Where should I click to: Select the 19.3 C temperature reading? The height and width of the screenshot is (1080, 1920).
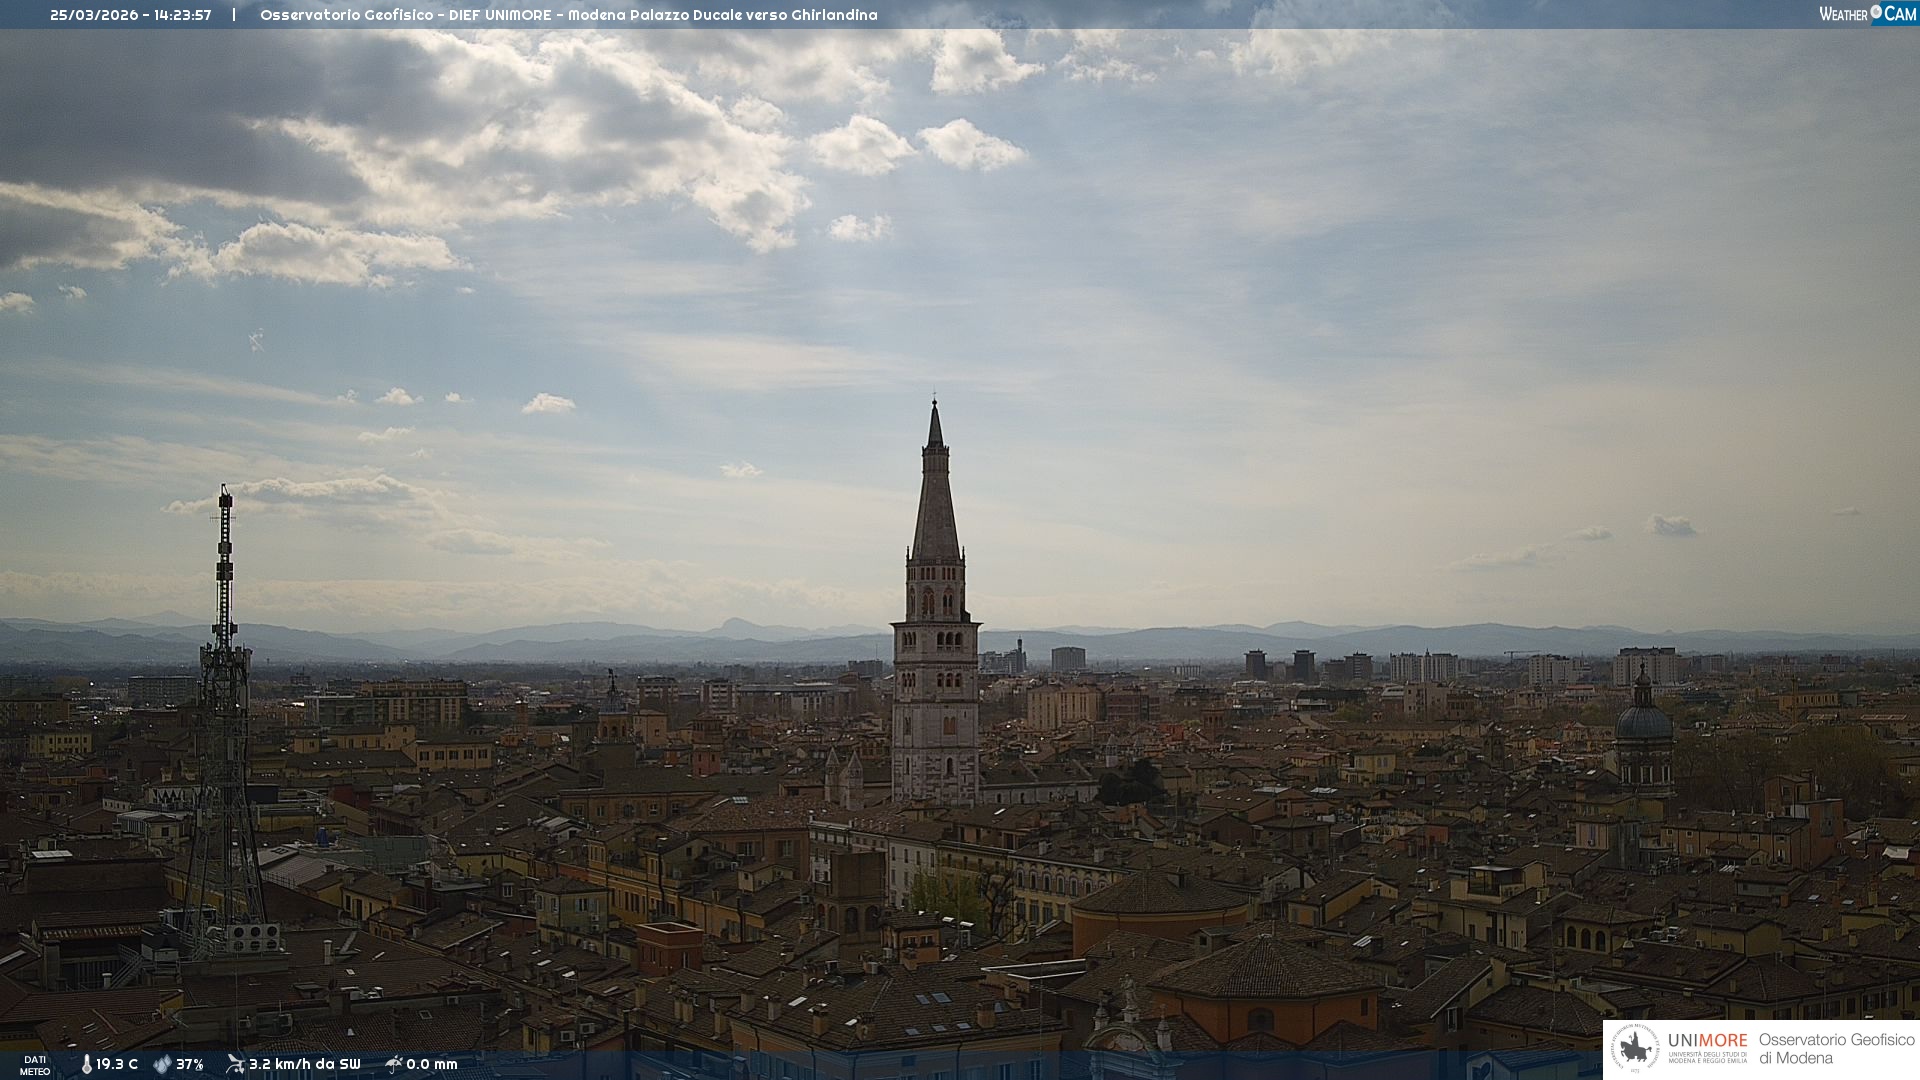[x=117, y=1064]
